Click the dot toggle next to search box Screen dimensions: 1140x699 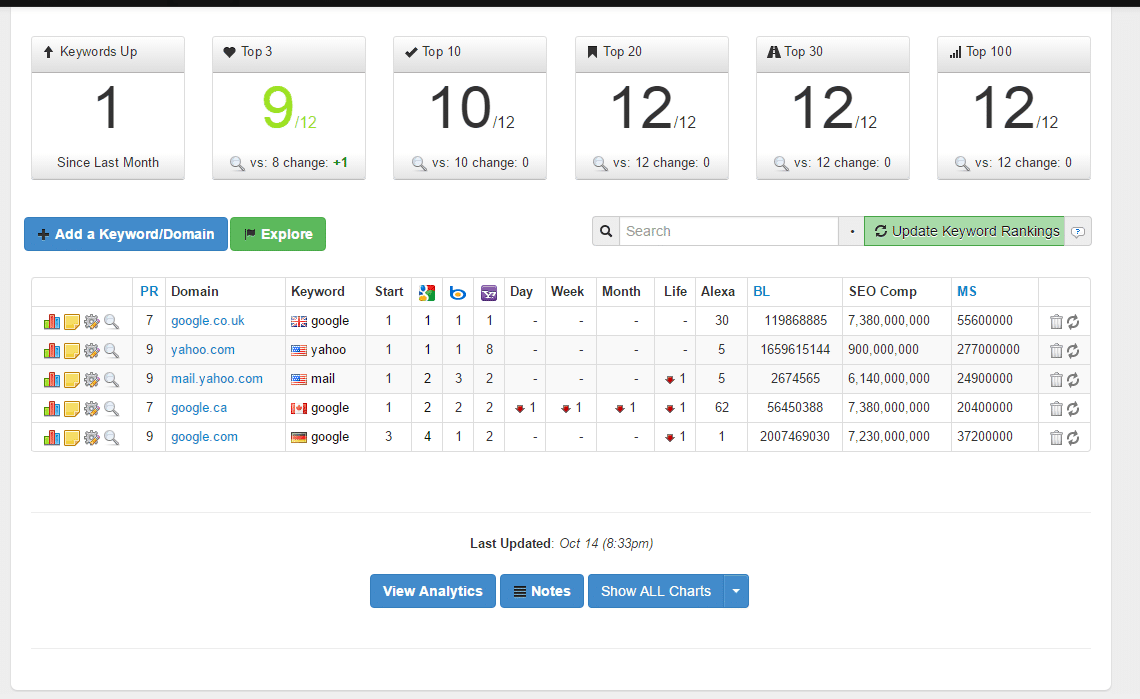851,232
